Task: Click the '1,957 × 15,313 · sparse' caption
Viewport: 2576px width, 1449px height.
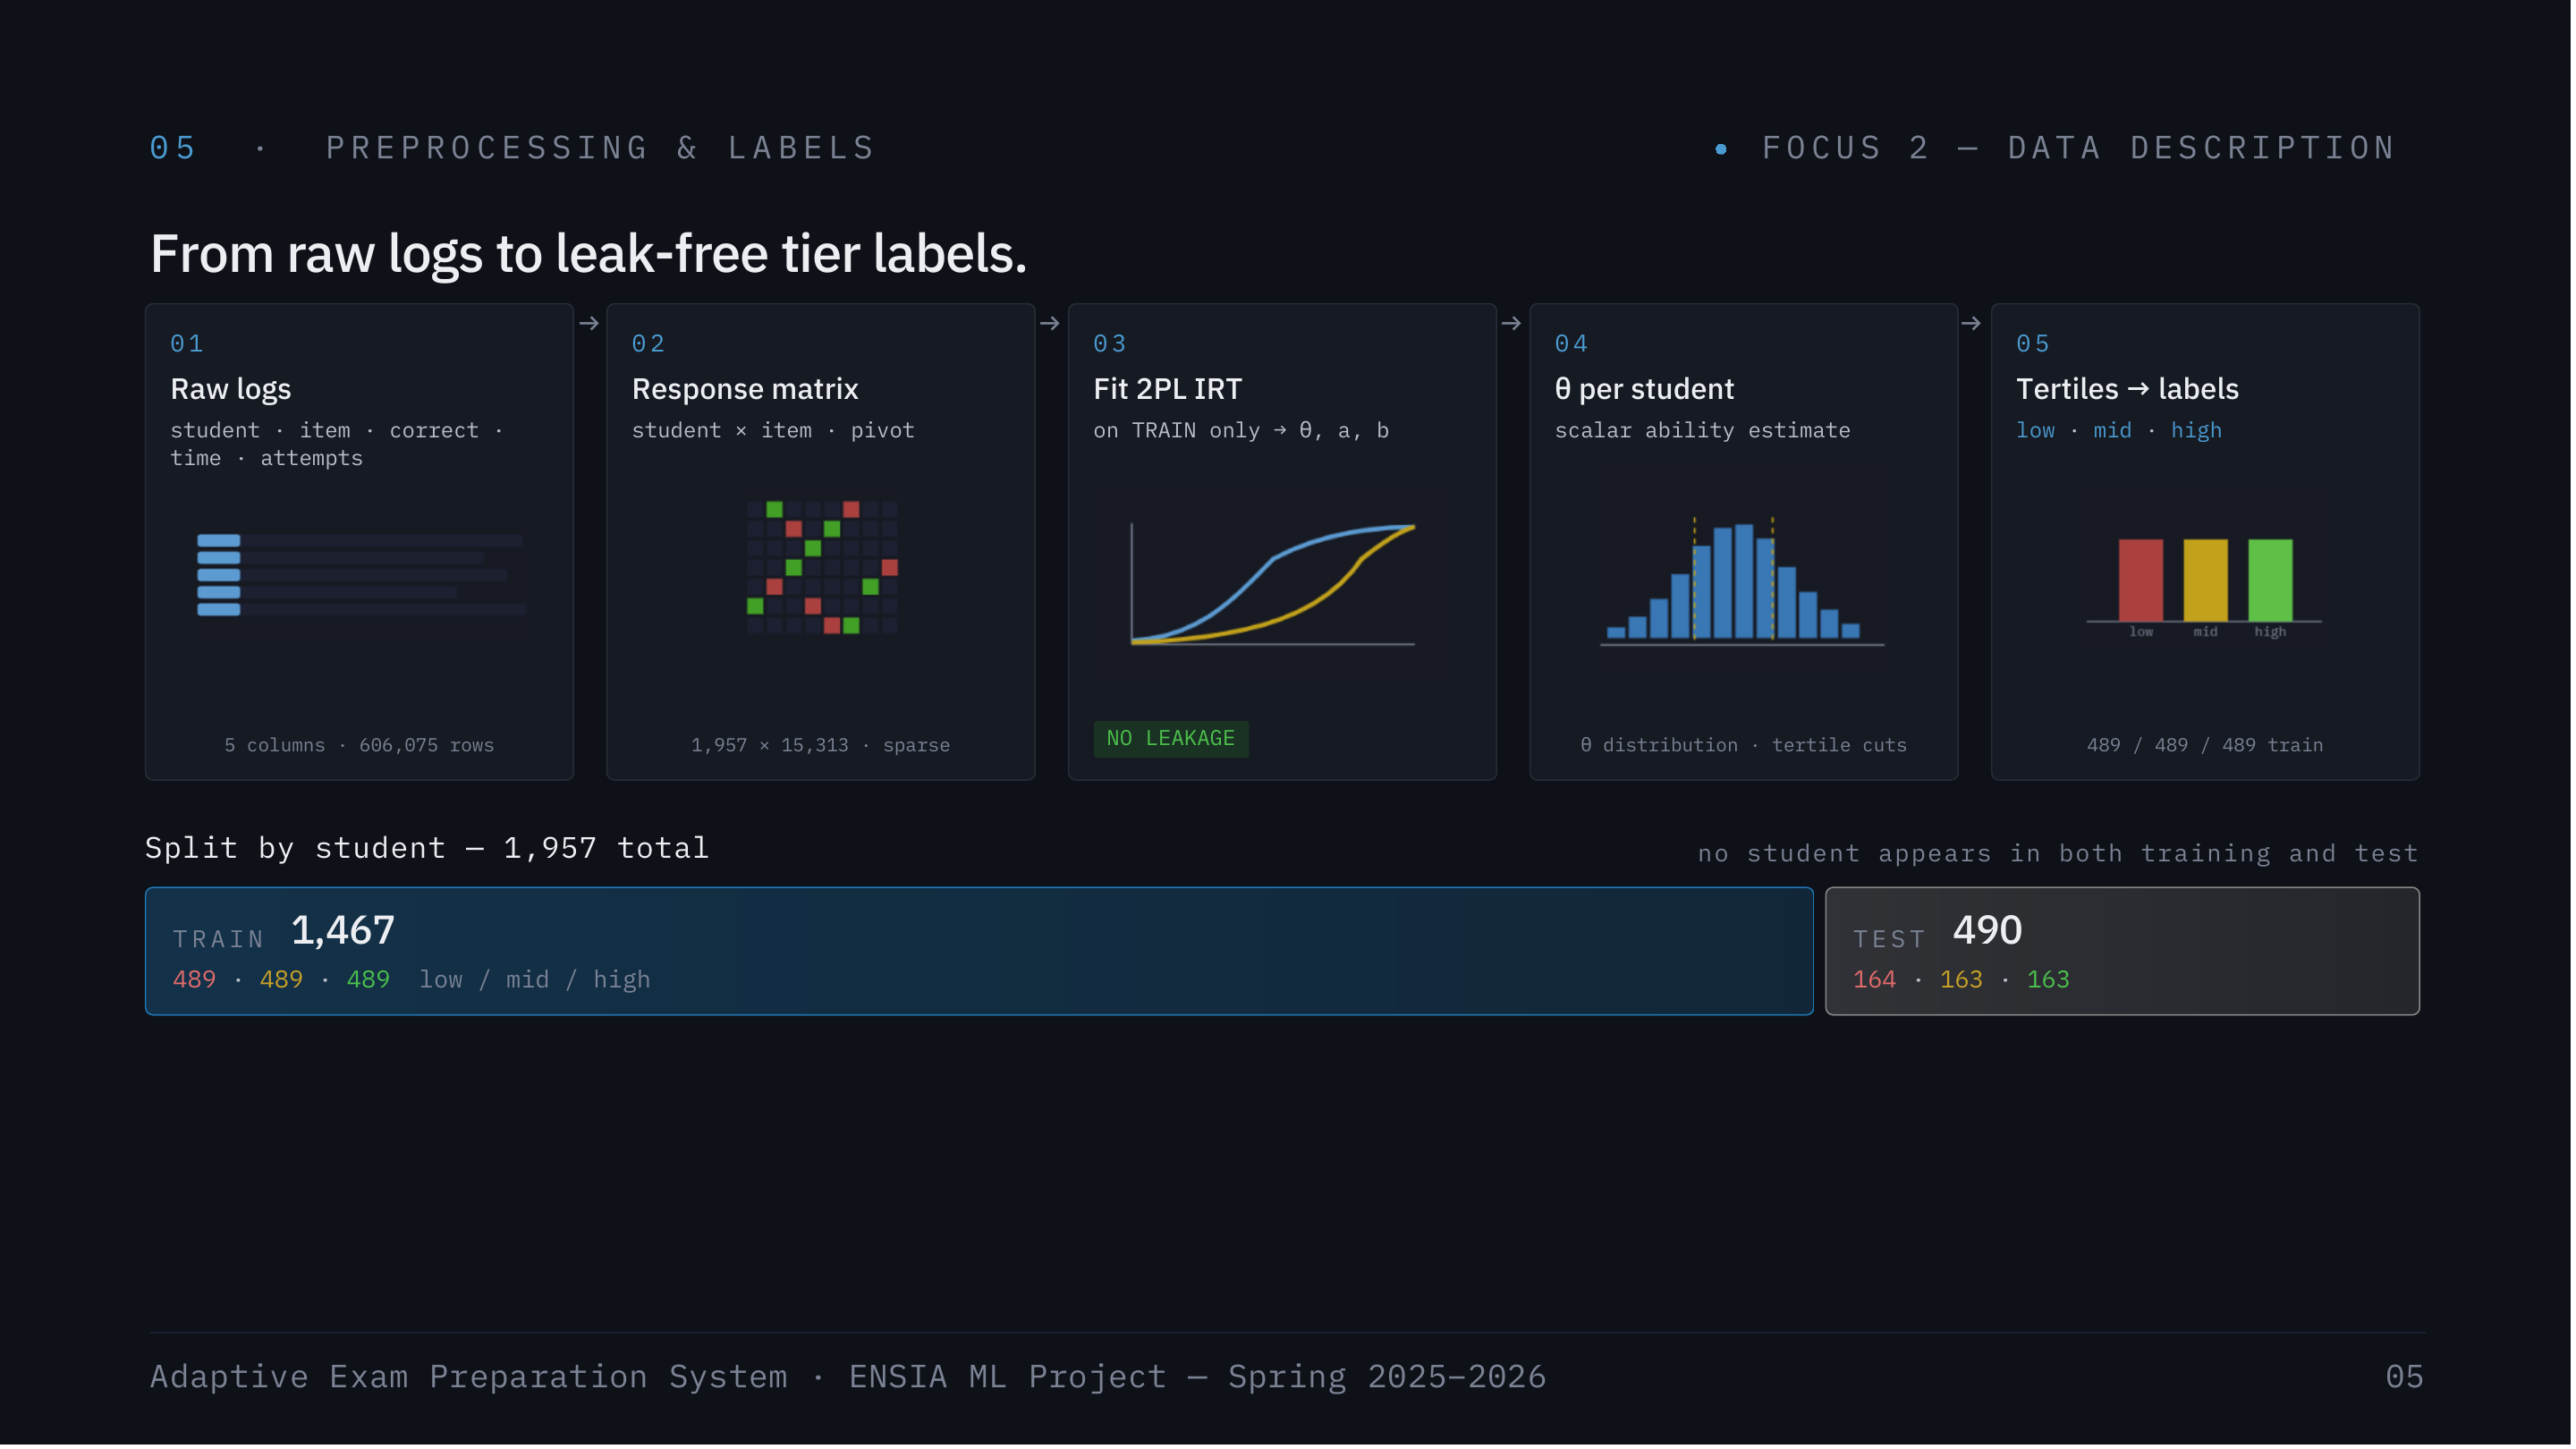Action: 822,747
